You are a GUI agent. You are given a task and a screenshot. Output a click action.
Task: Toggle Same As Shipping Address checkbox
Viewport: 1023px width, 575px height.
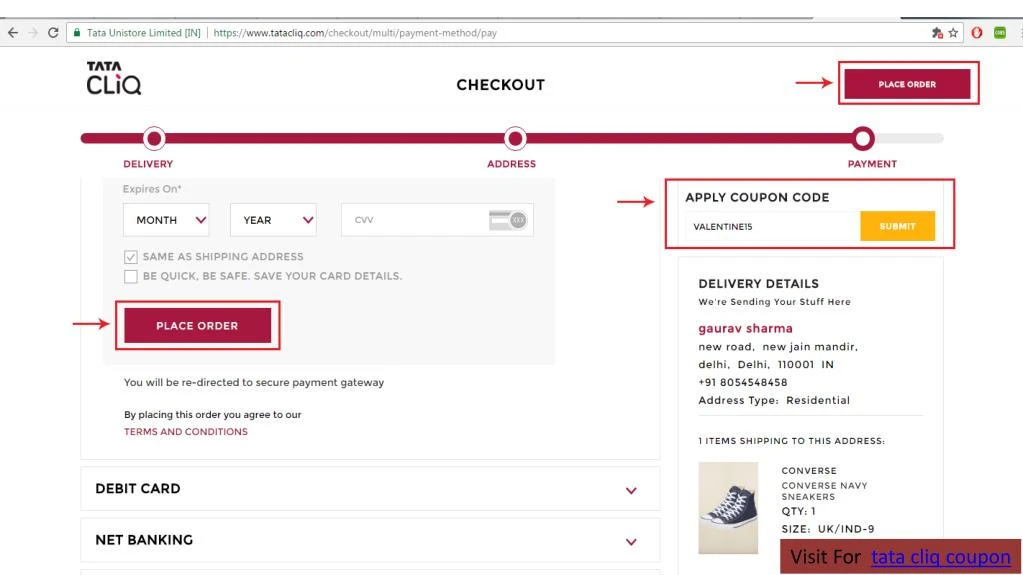[130, 256]
